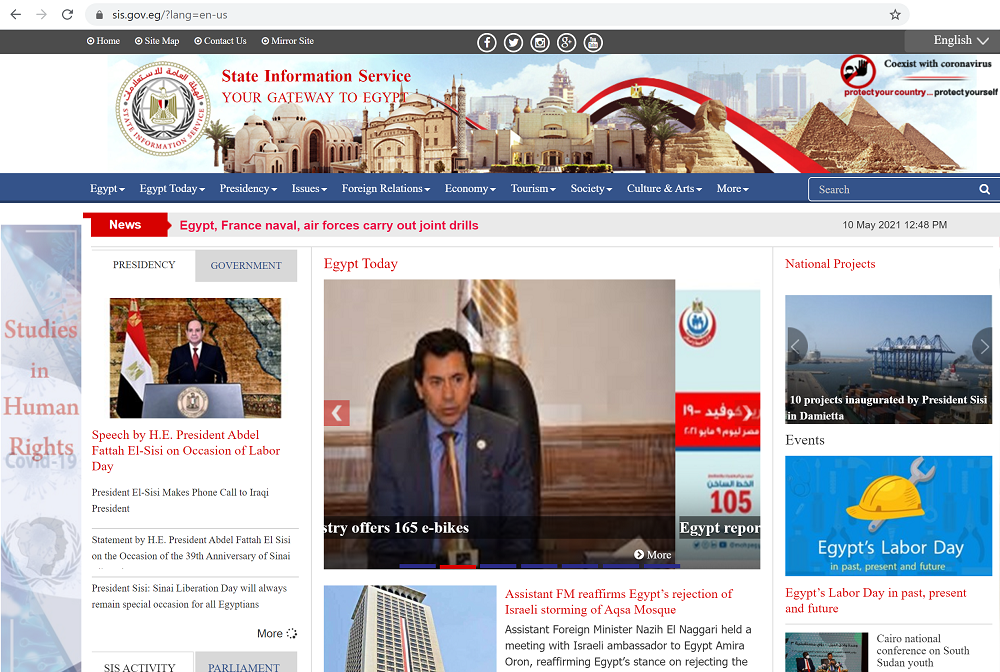Expand the Foreign Relations menu
Viewport: 1000px width, 672px height.
click(x=386, y=189)
